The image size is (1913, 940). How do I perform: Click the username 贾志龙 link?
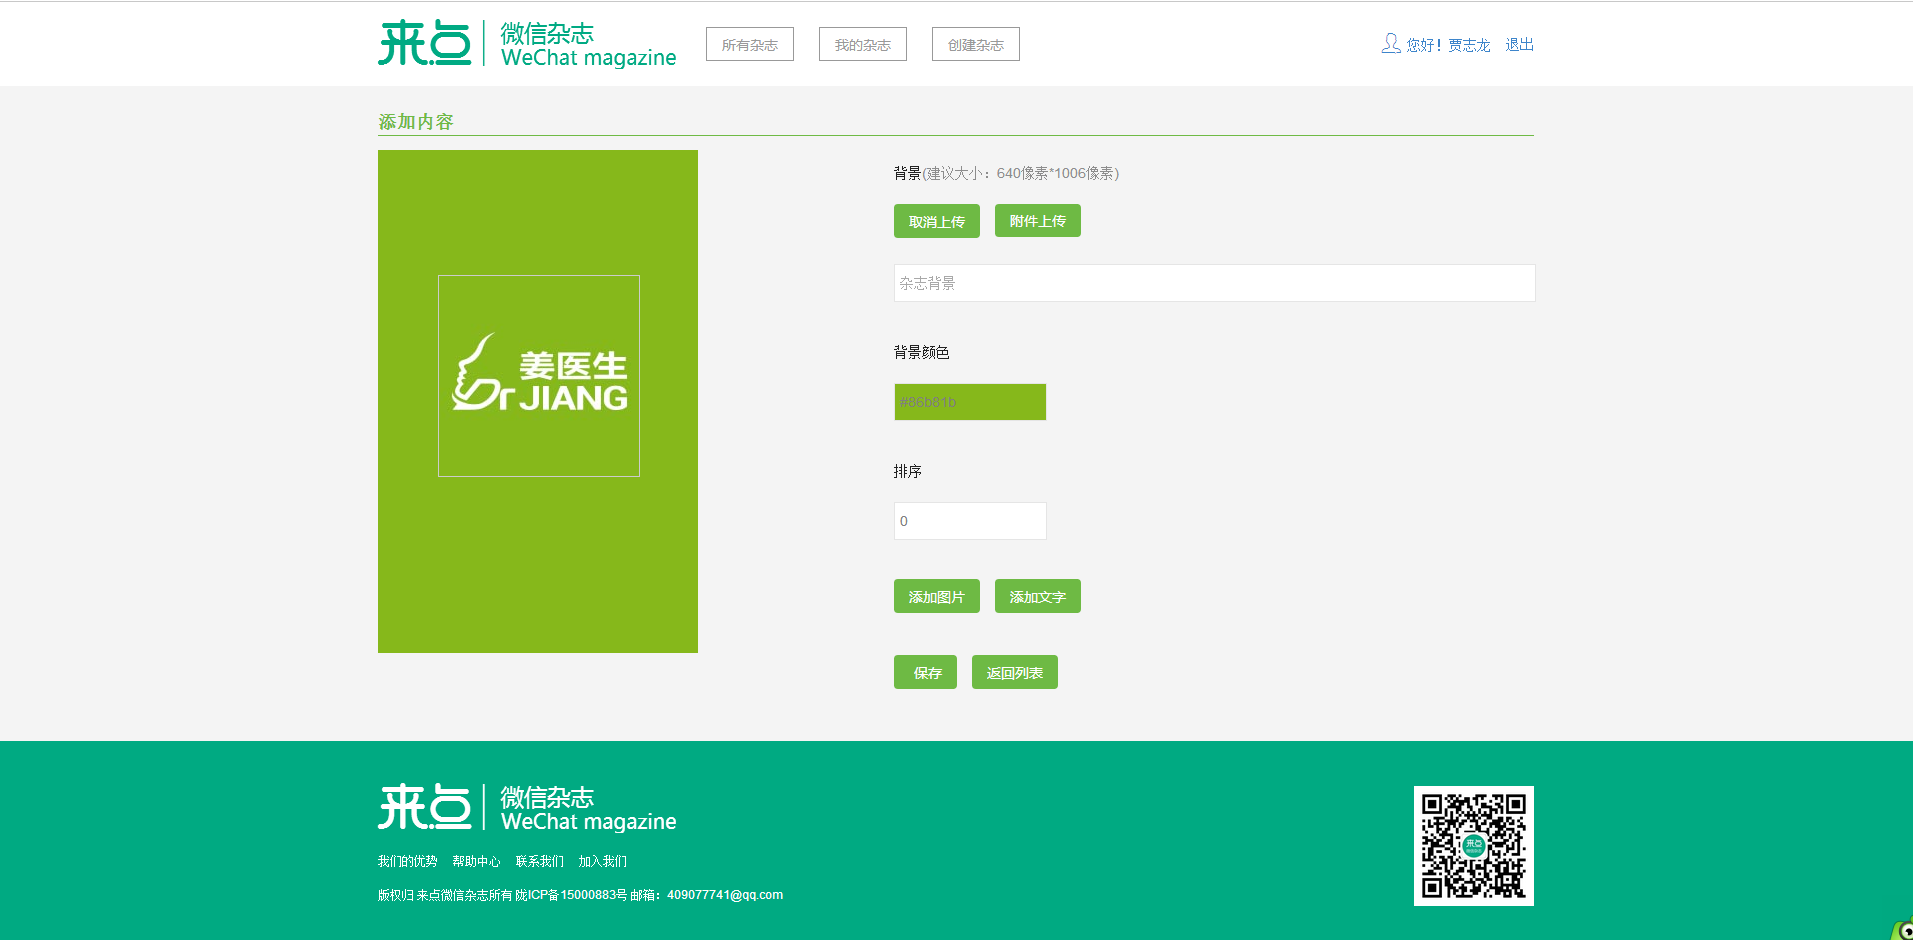tap(1469, 45)
